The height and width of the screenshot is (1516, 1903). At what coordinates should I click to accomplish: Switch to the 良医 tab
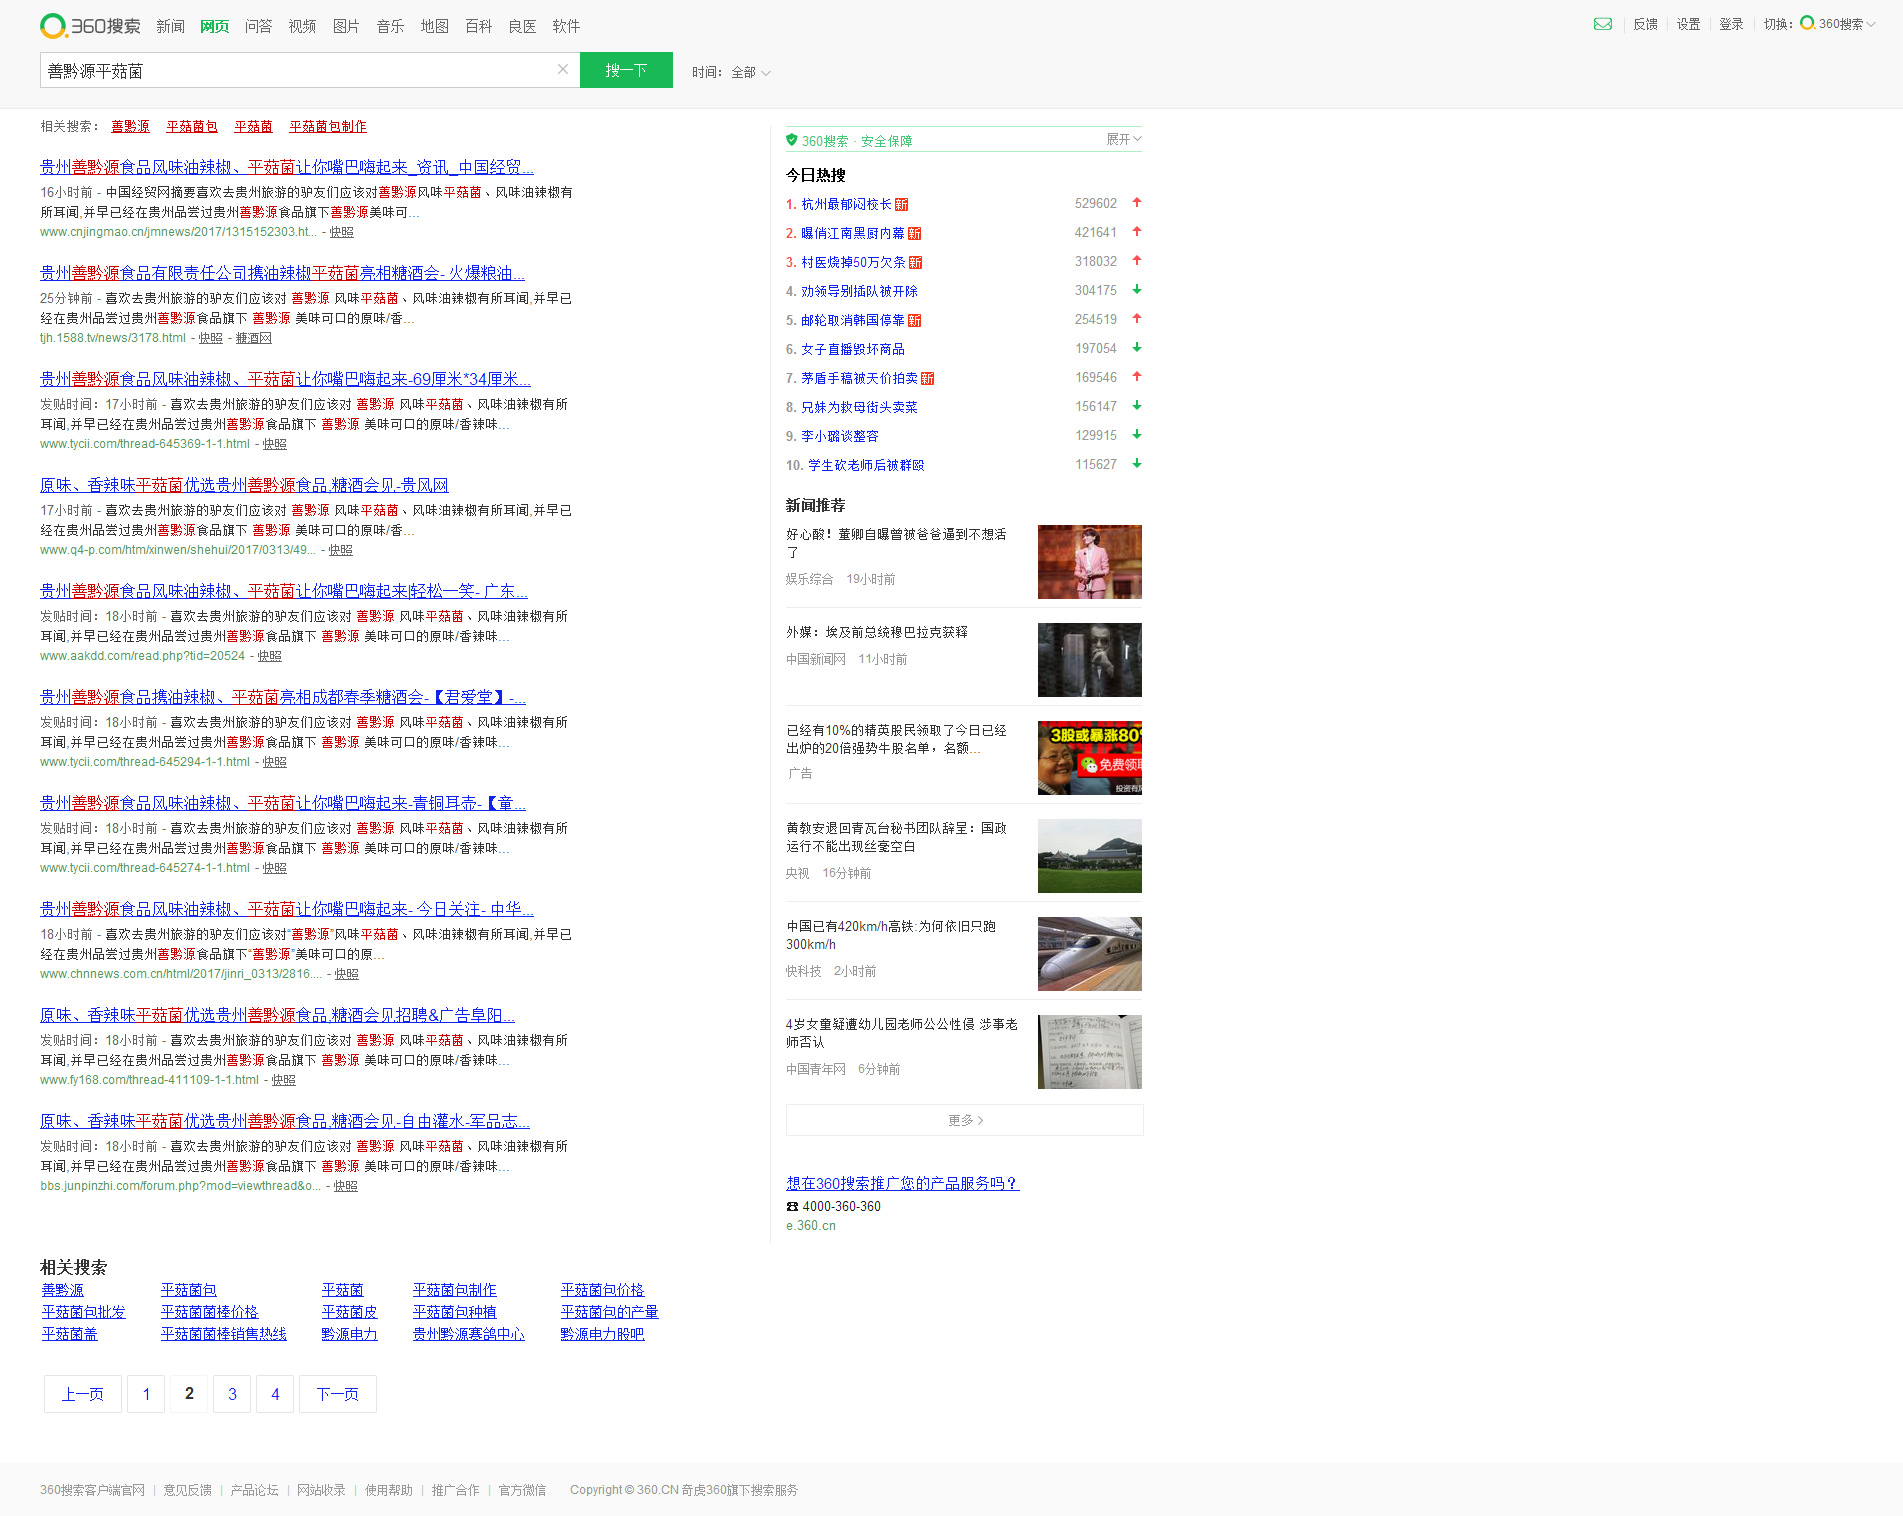[522, 26]
